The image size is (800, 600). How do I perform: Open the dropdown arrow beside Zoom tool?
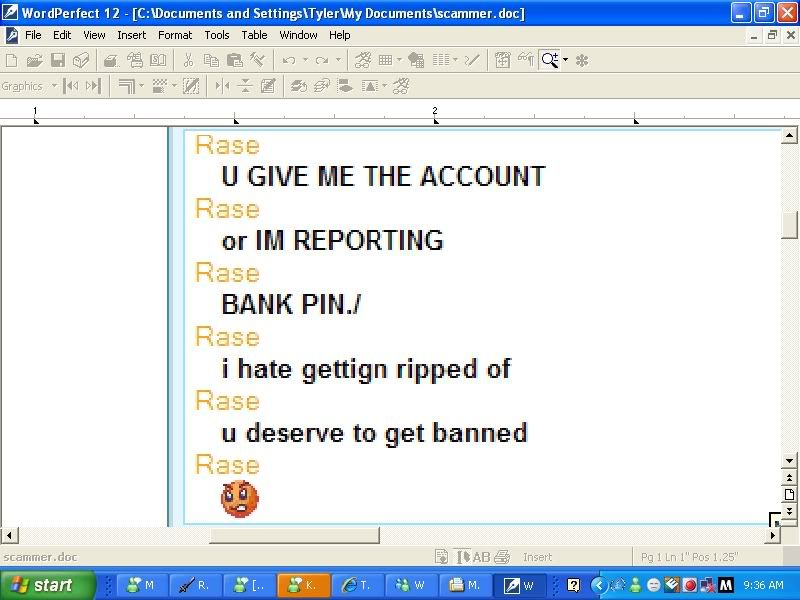tap(565, 61)
